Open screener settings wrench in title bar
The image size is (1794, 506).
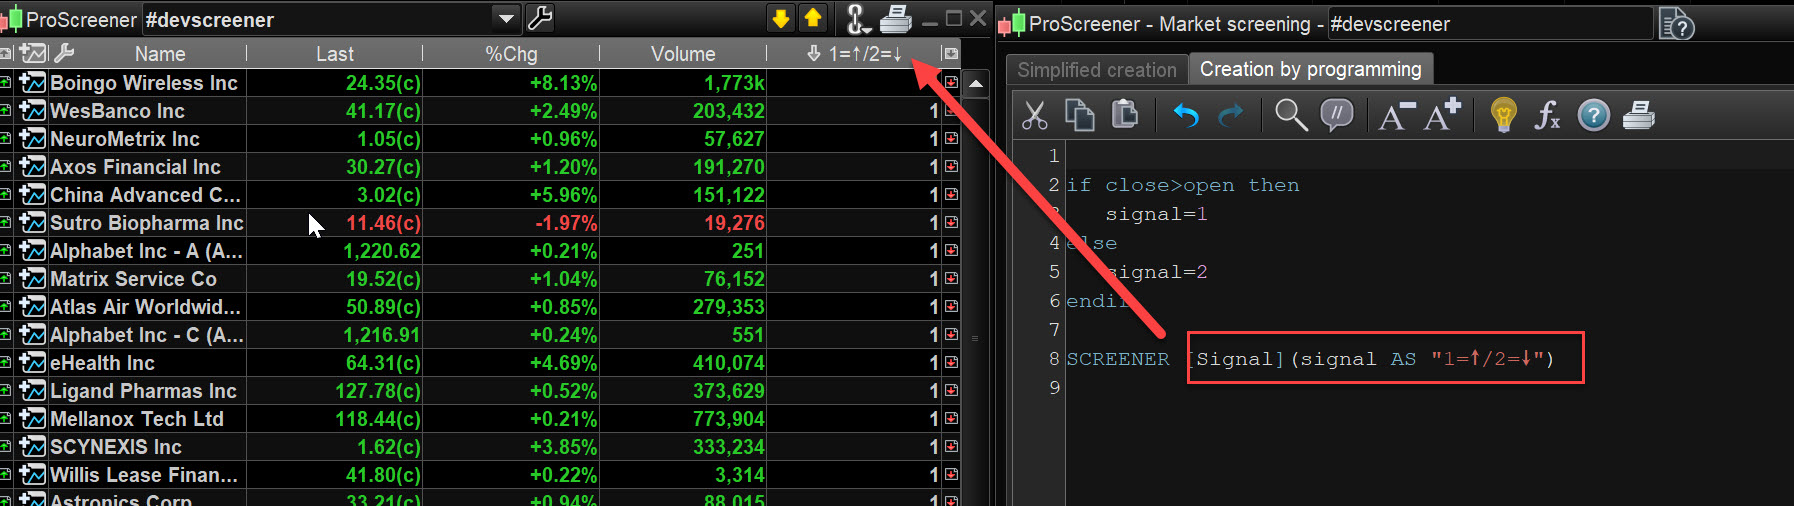[x=540, y=18]
